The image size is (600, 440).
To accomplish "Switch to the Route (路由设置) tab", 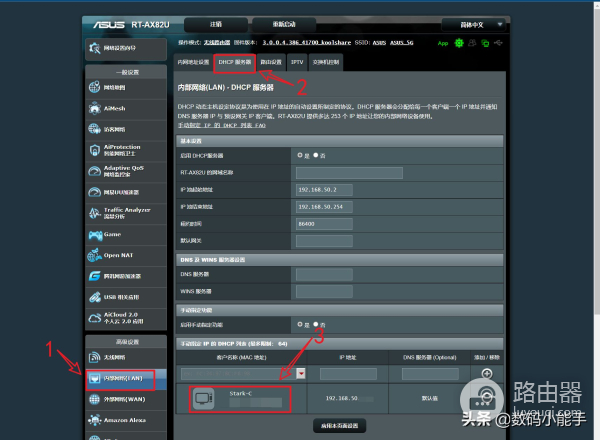I will tap(271, 62).
